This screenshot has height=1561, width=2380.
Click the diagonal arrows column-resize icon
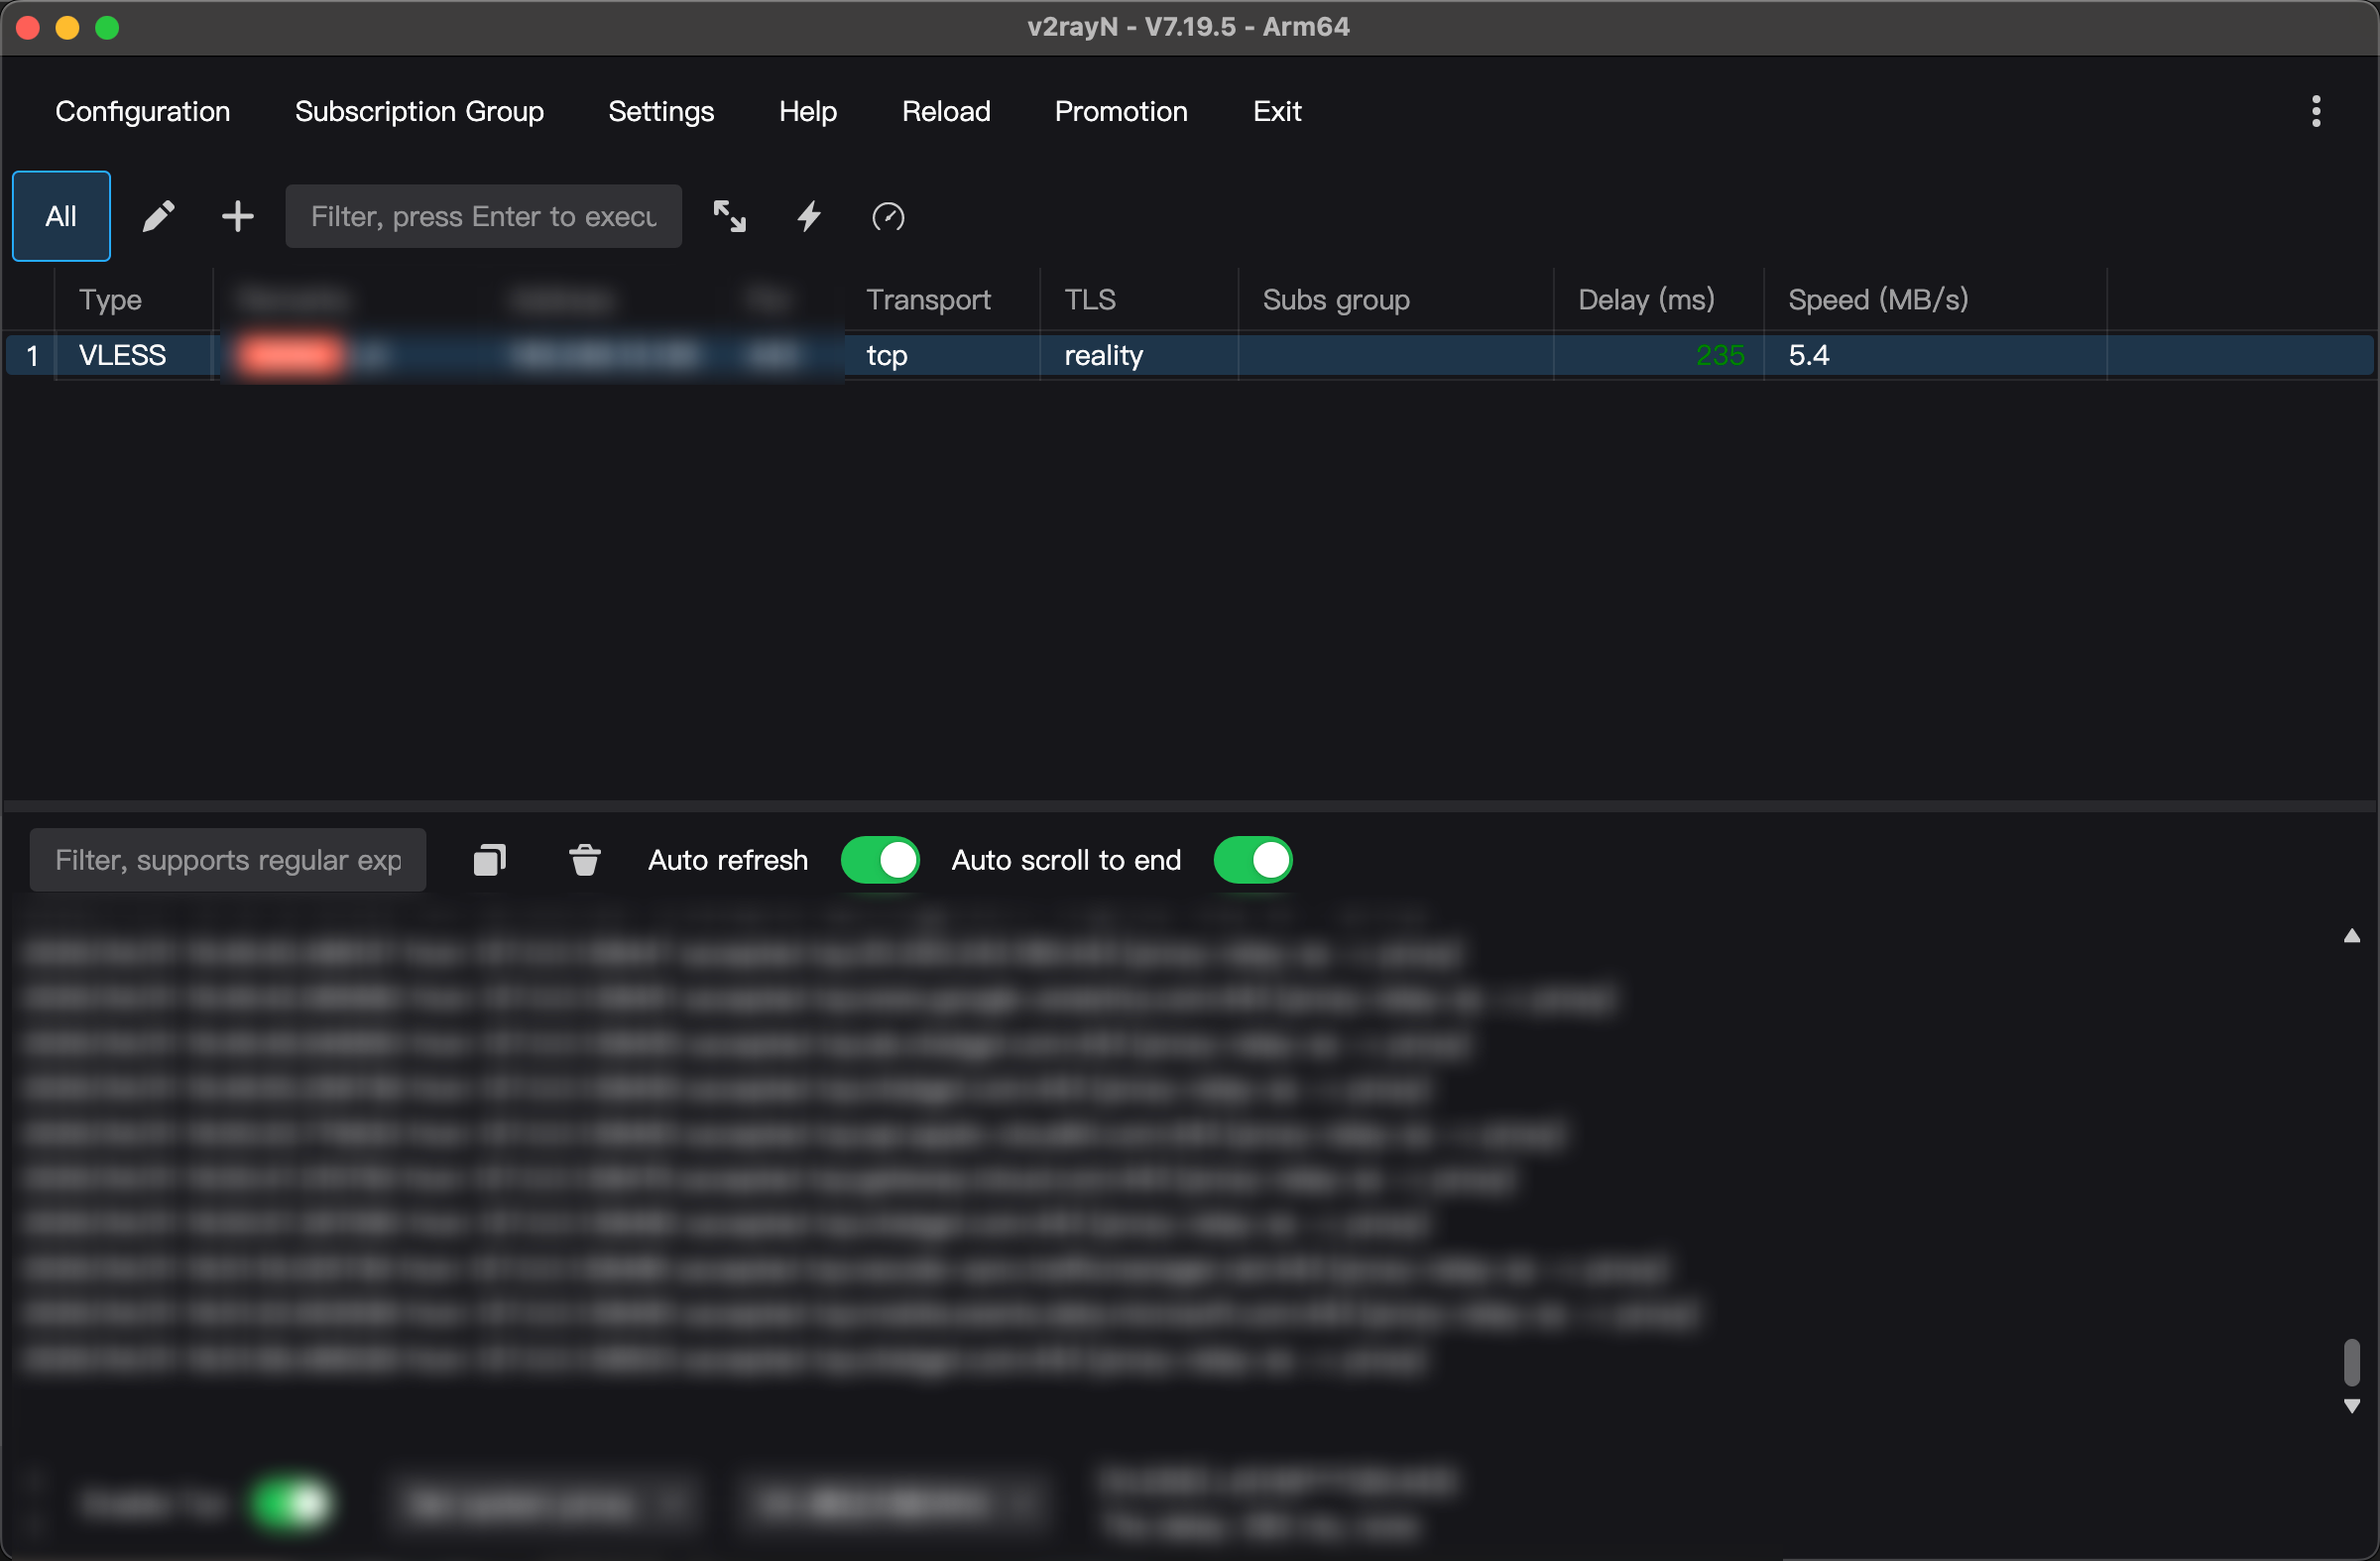729,216
